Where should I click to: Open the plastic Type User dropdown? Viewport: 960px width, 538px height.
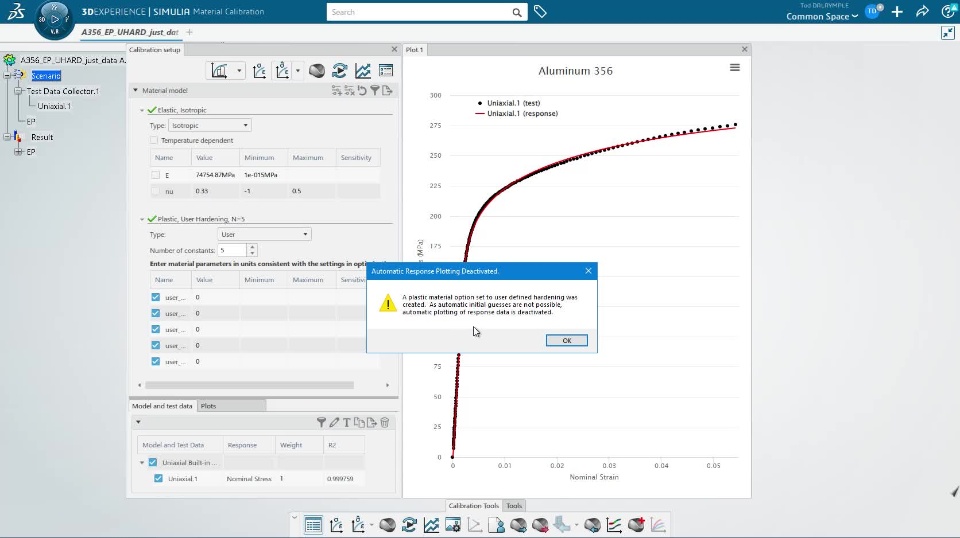pyautogui.click(x=264, y=234)
